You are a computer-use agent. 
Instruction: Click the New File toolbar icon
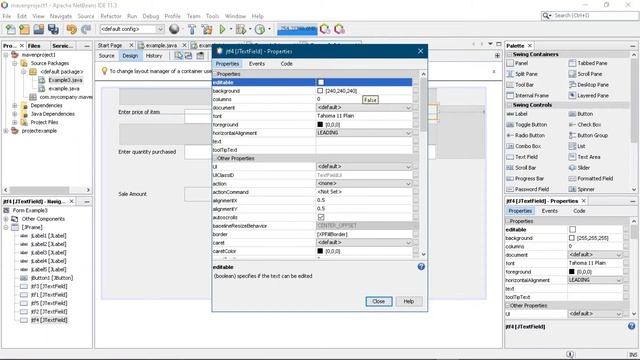click(x=11, y=29)
